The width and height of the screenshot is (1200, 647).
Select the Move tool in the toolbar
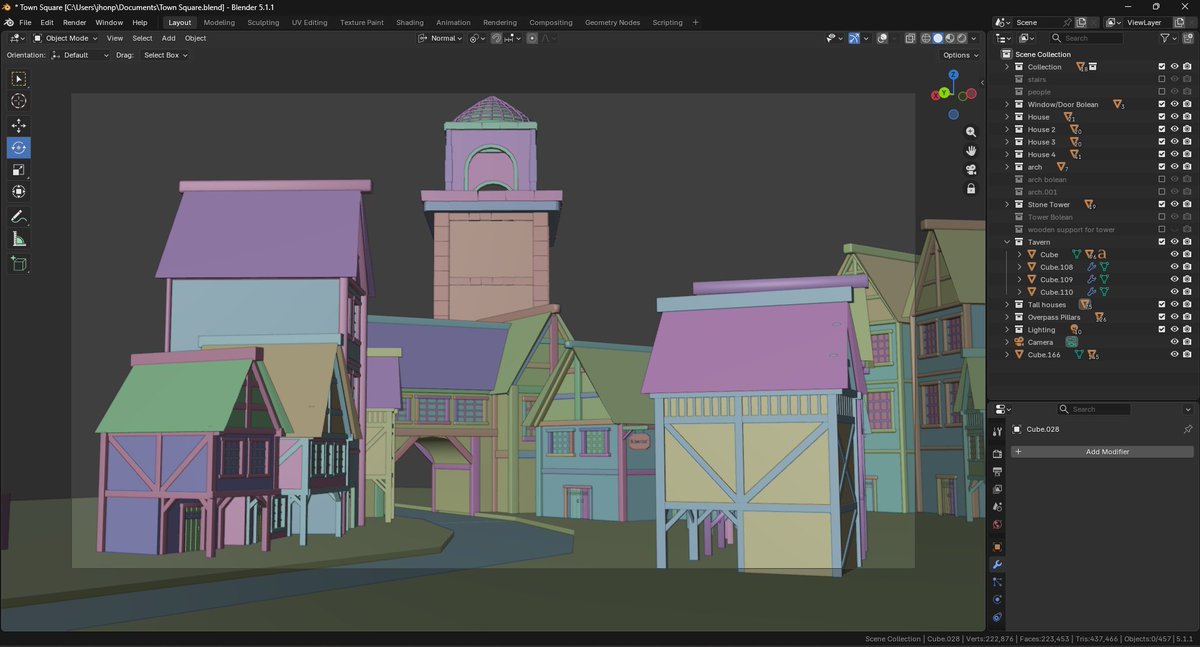(x=18, y=125)
